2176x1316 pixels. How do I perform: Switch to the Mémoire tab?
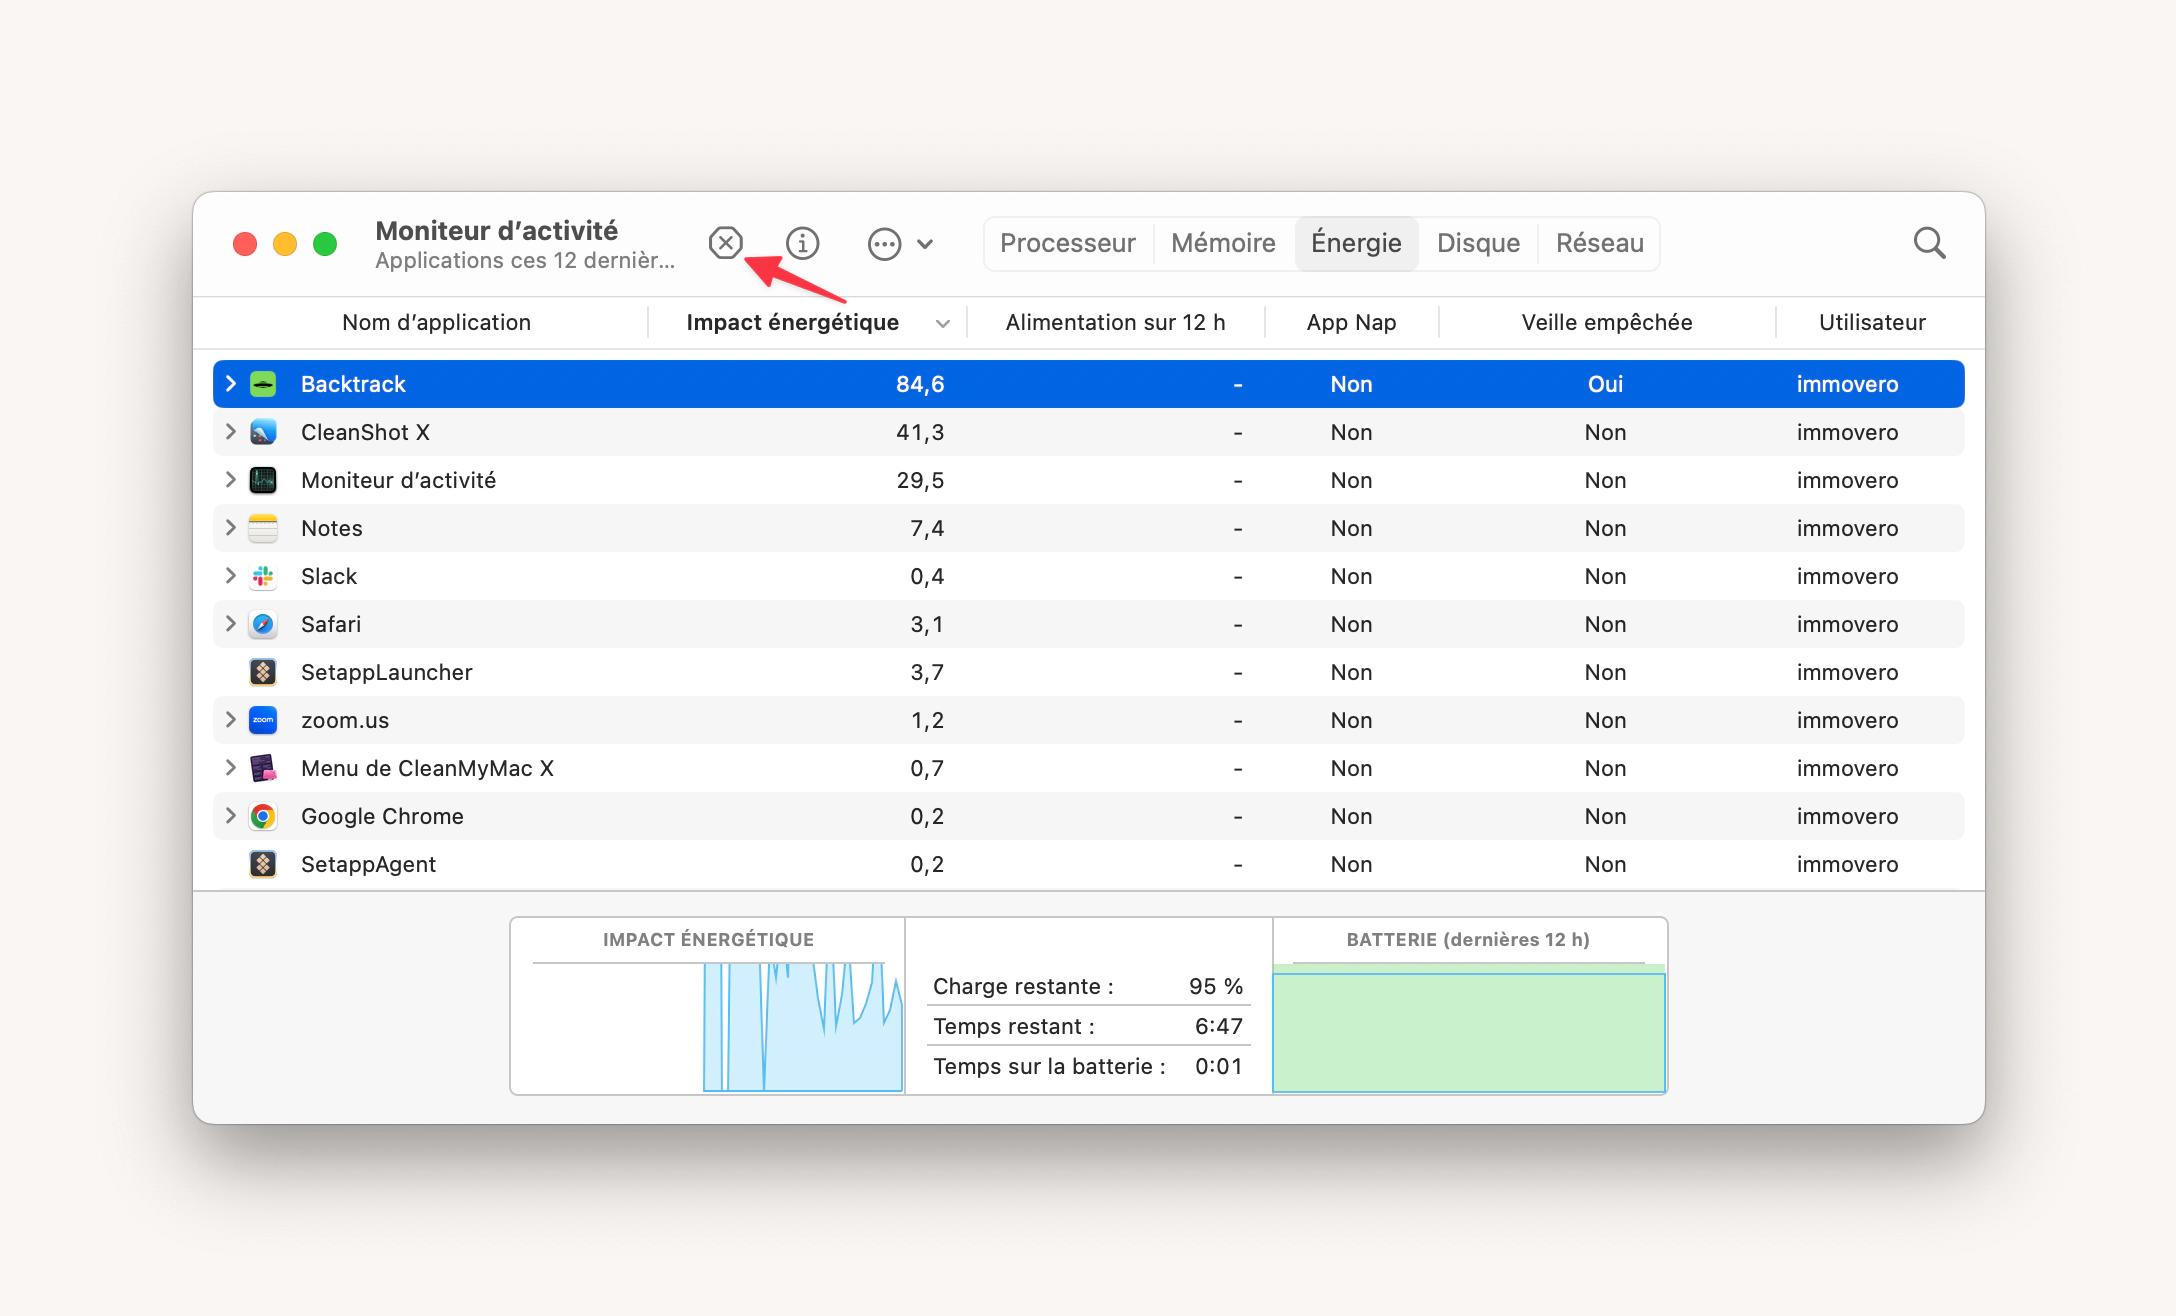[x=1223, y=243]
